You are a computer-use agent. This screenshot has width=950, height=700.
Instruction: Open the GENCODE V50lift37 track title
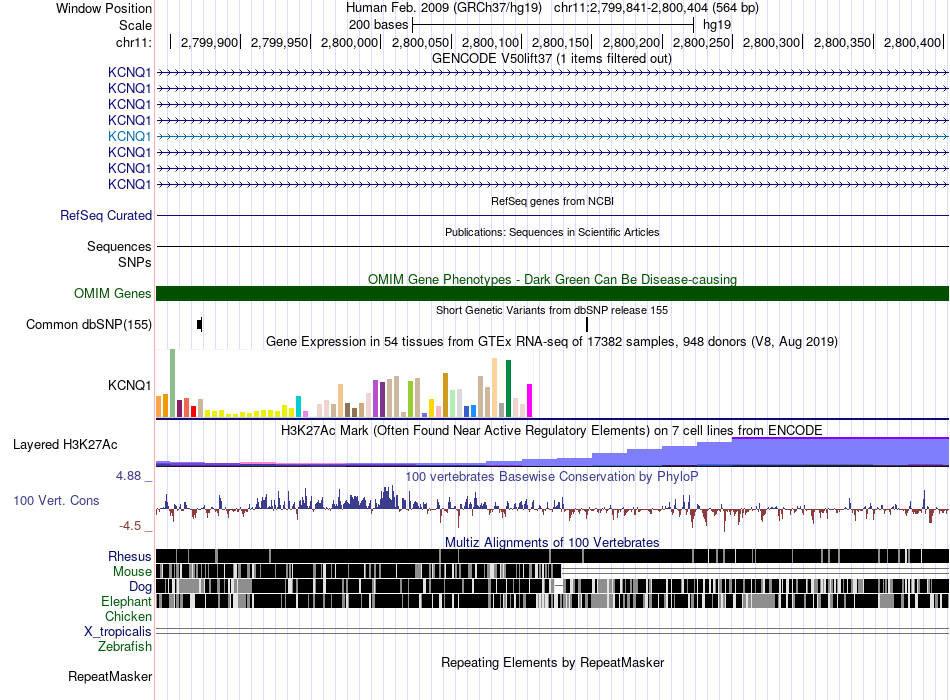click(552, 59)
